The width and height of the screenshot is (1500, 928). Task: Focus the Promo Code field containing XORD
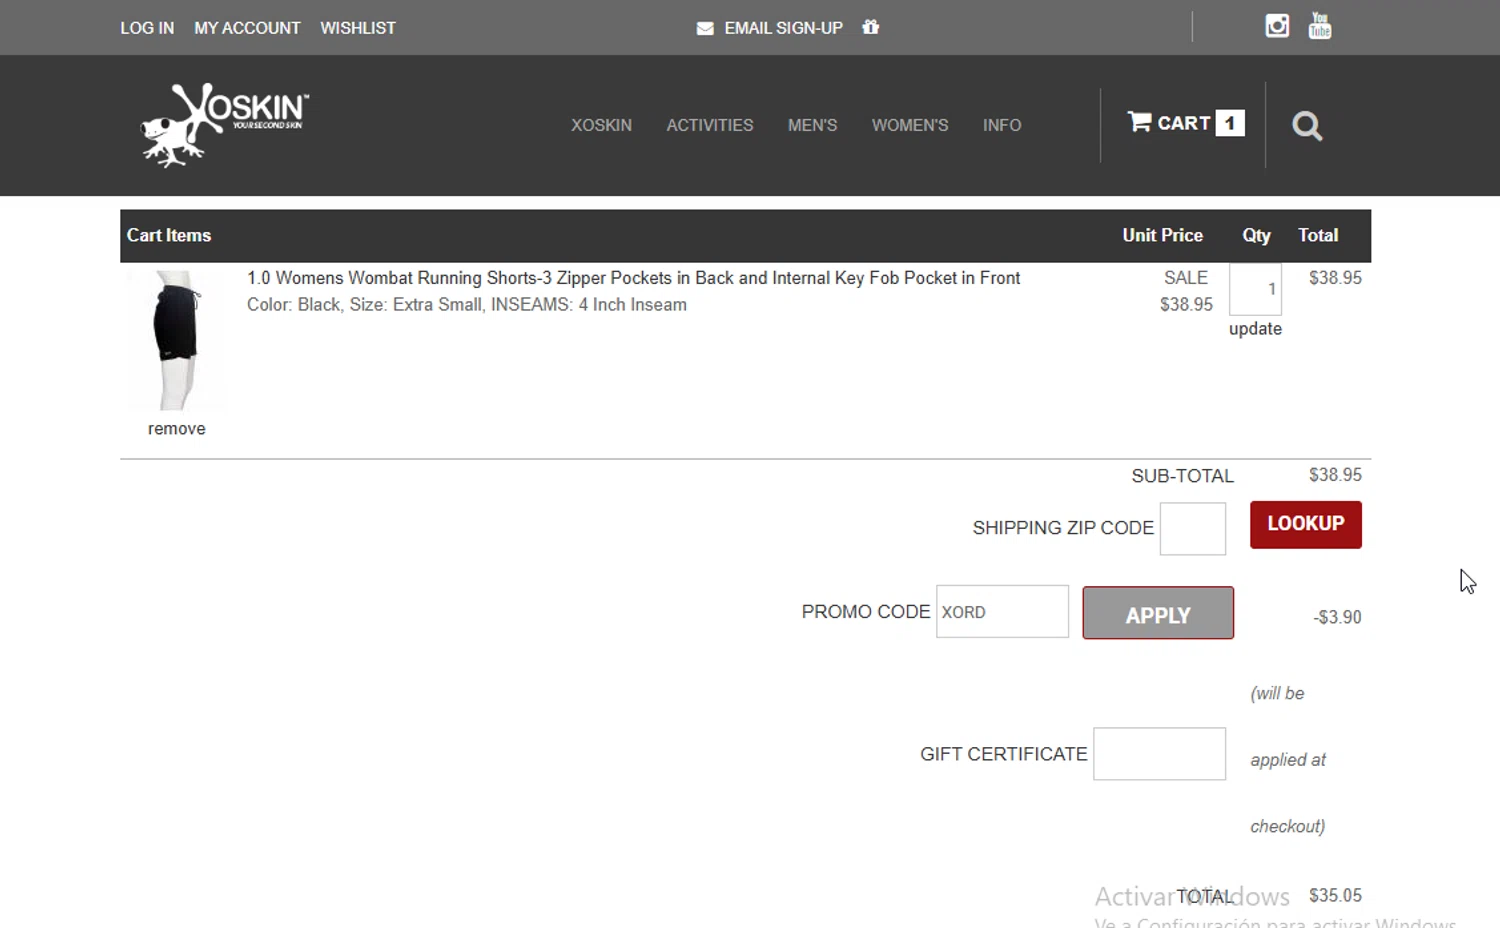pyautogui.click(x=1002, y=612)
